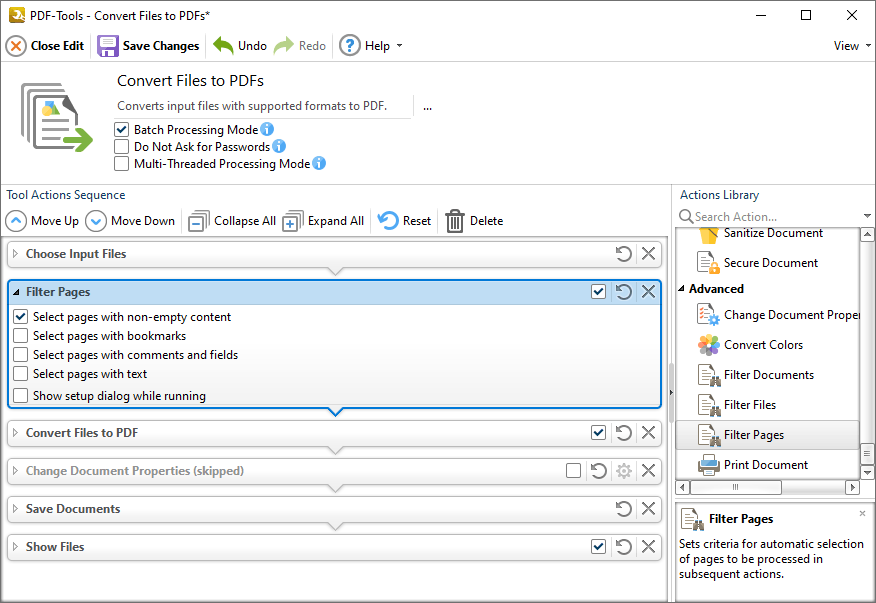The width and height of the screenshot is (876, 603).
Task: Click the Close Edit button
Action: pos(44,45)
